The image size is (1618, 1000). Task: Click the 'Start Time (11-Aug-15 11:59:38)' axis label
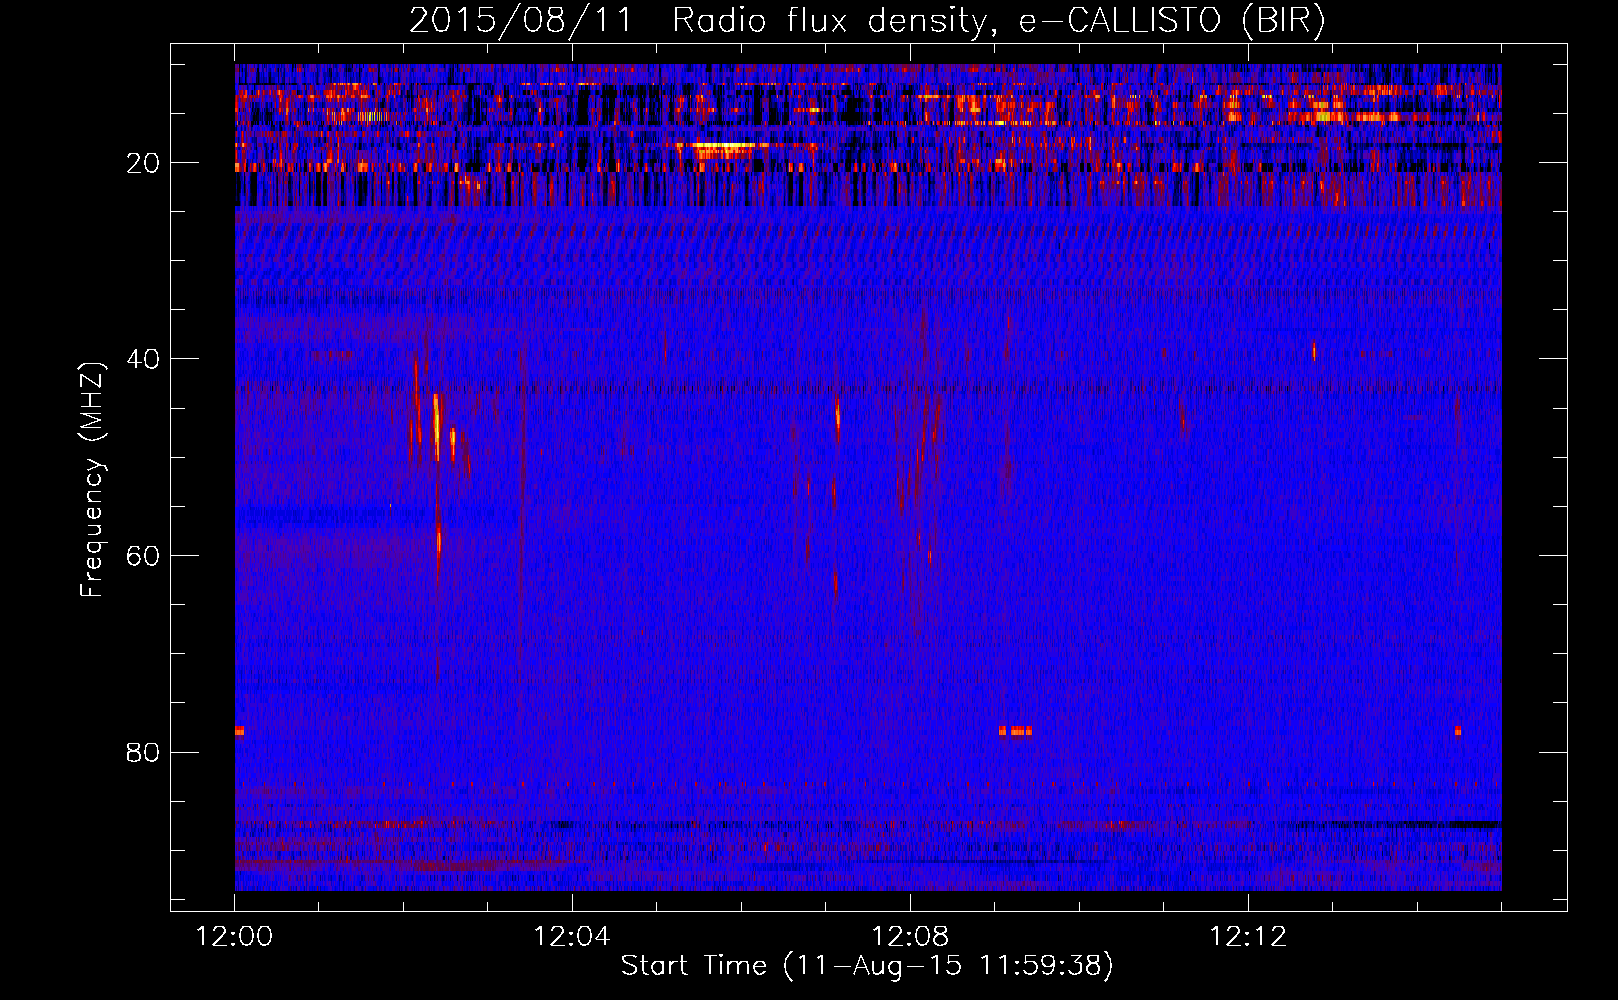point(867,966)
